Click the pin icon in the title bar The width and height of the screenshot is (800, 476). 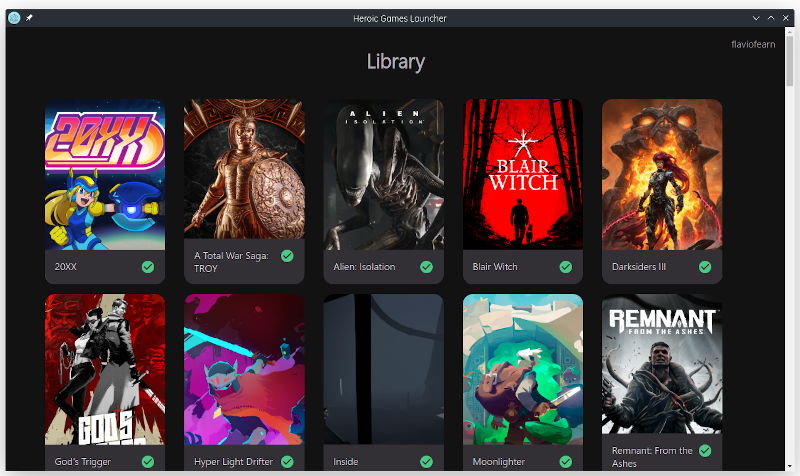(x=29, y=18)
